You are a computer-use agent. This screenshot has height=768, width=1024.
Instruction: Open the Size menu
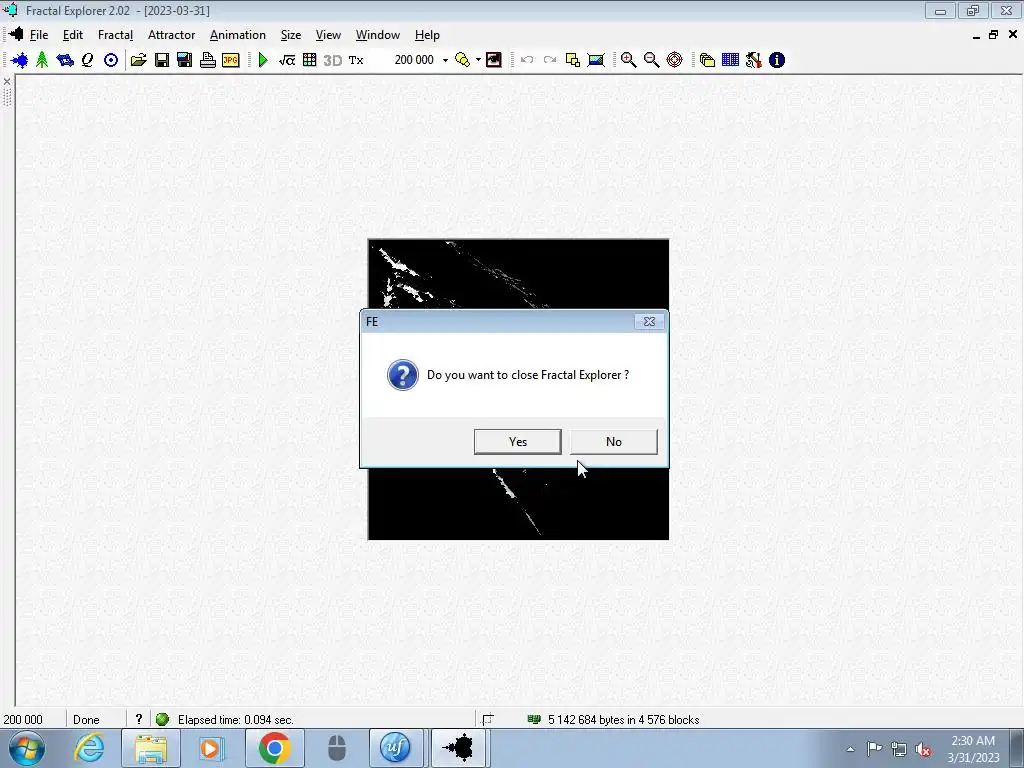291,35
